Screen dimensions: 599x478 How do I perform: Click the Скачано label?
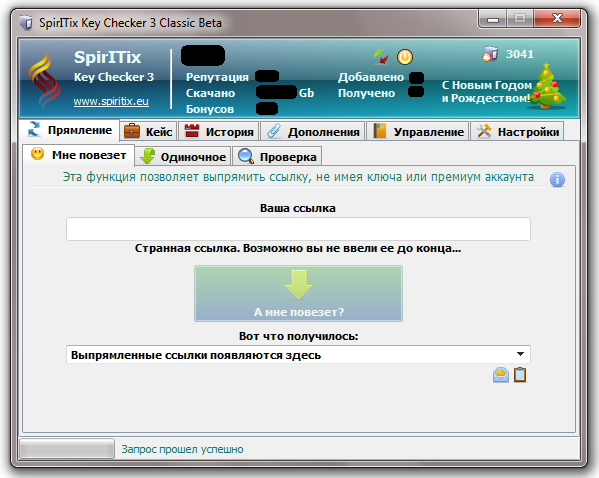210,93
